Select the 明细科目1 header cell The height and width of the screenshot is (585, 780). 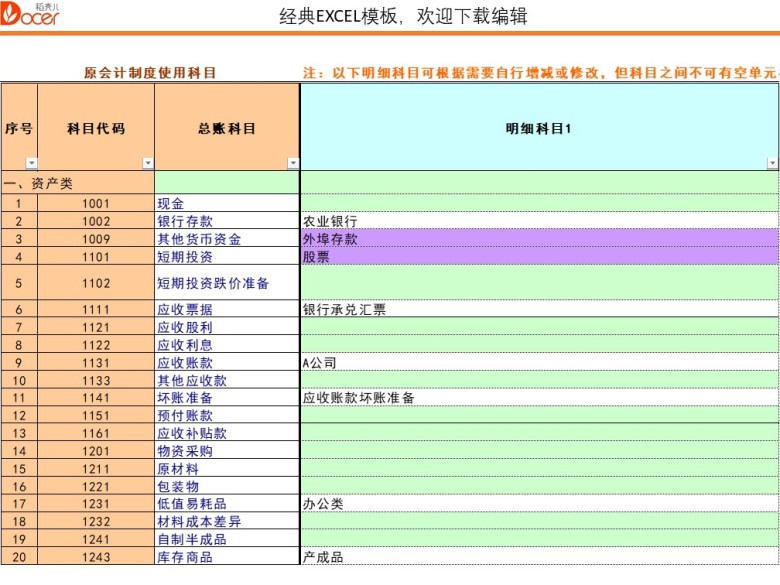(x=539, y=127)
